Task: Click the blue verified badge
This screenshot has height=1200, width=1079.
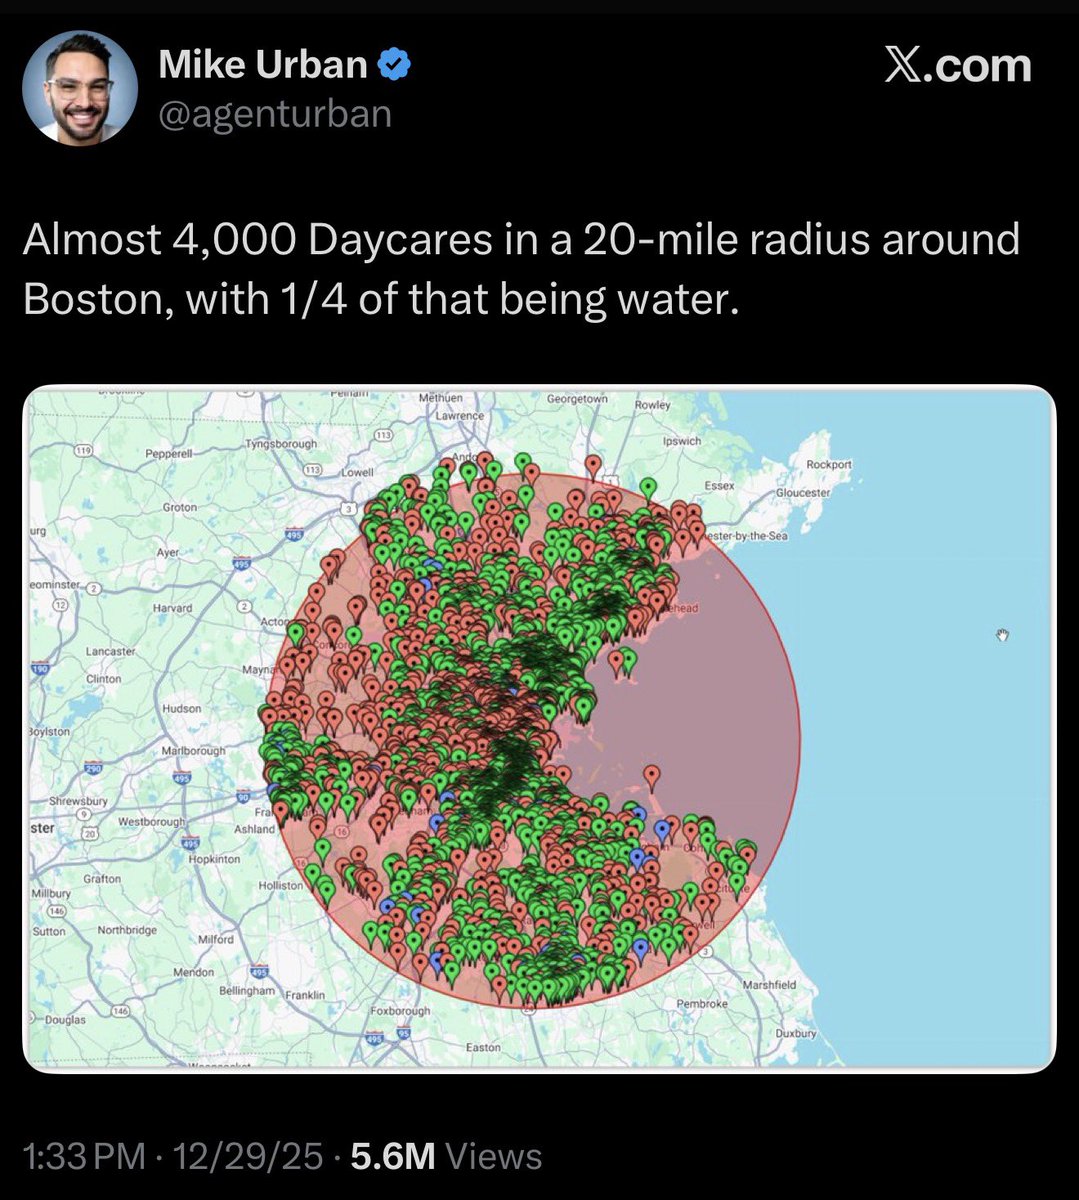Action: 395,66
